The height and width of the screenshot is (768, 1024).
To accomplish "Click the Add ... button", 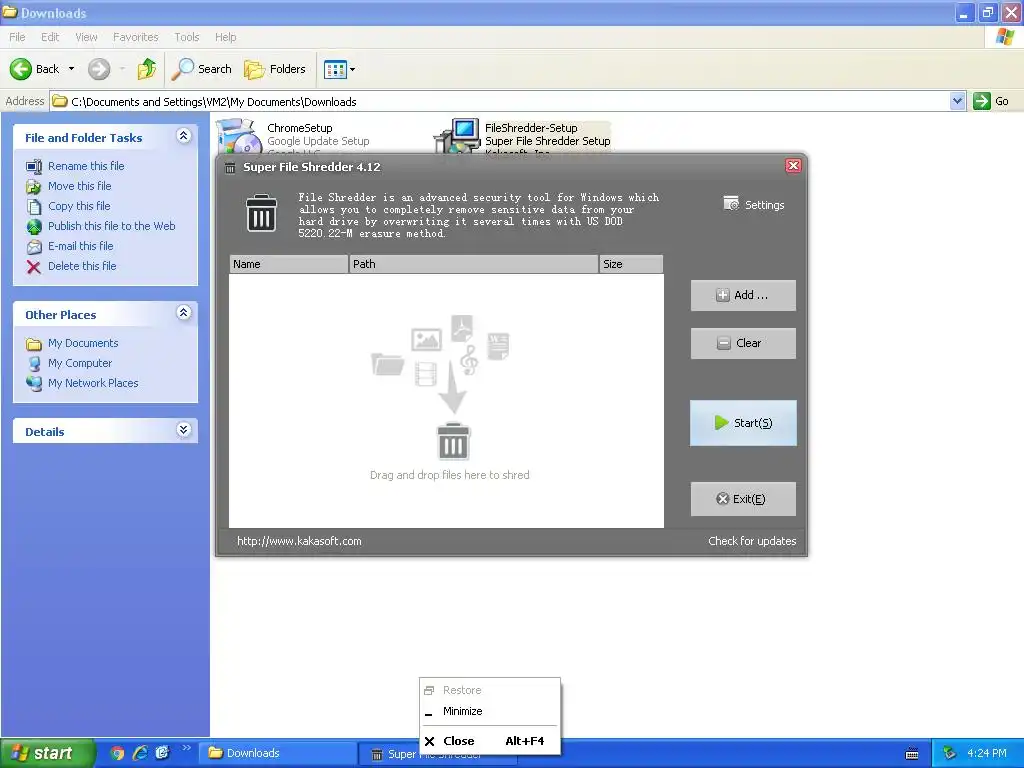I will pos(743,295).
